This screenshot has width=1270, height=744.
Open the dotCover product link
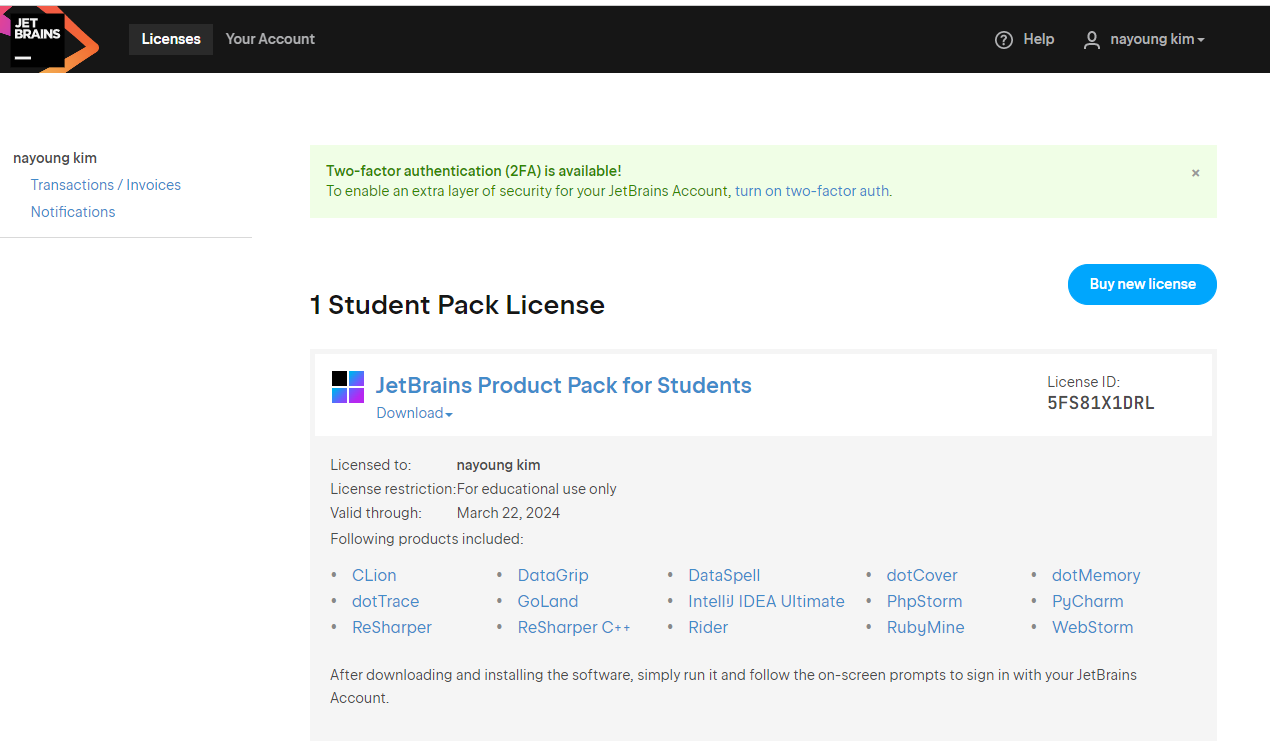click(x=922, y=575)
